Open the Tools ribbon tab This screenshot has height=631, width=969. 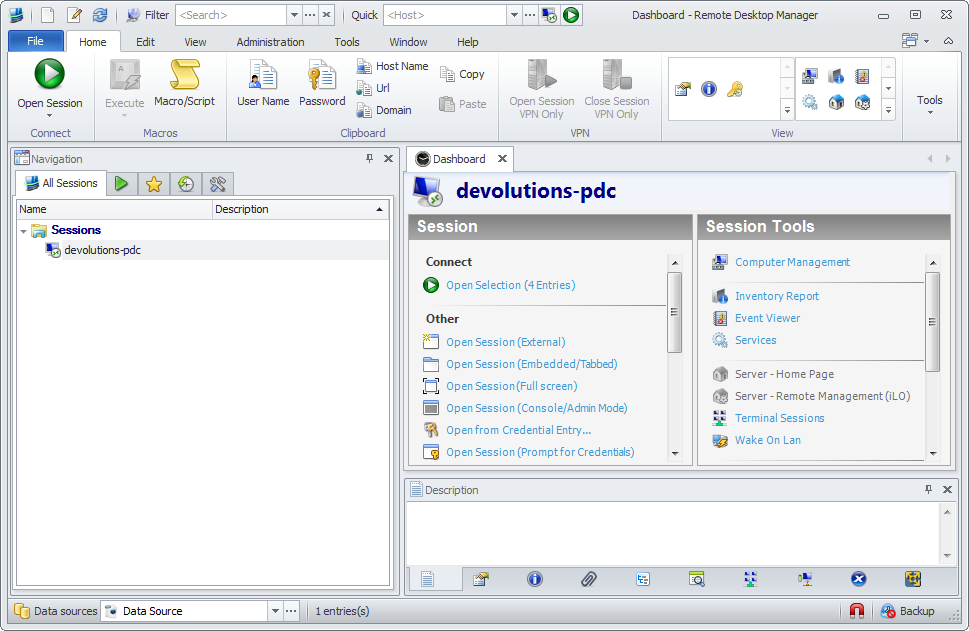coord(347,42)
